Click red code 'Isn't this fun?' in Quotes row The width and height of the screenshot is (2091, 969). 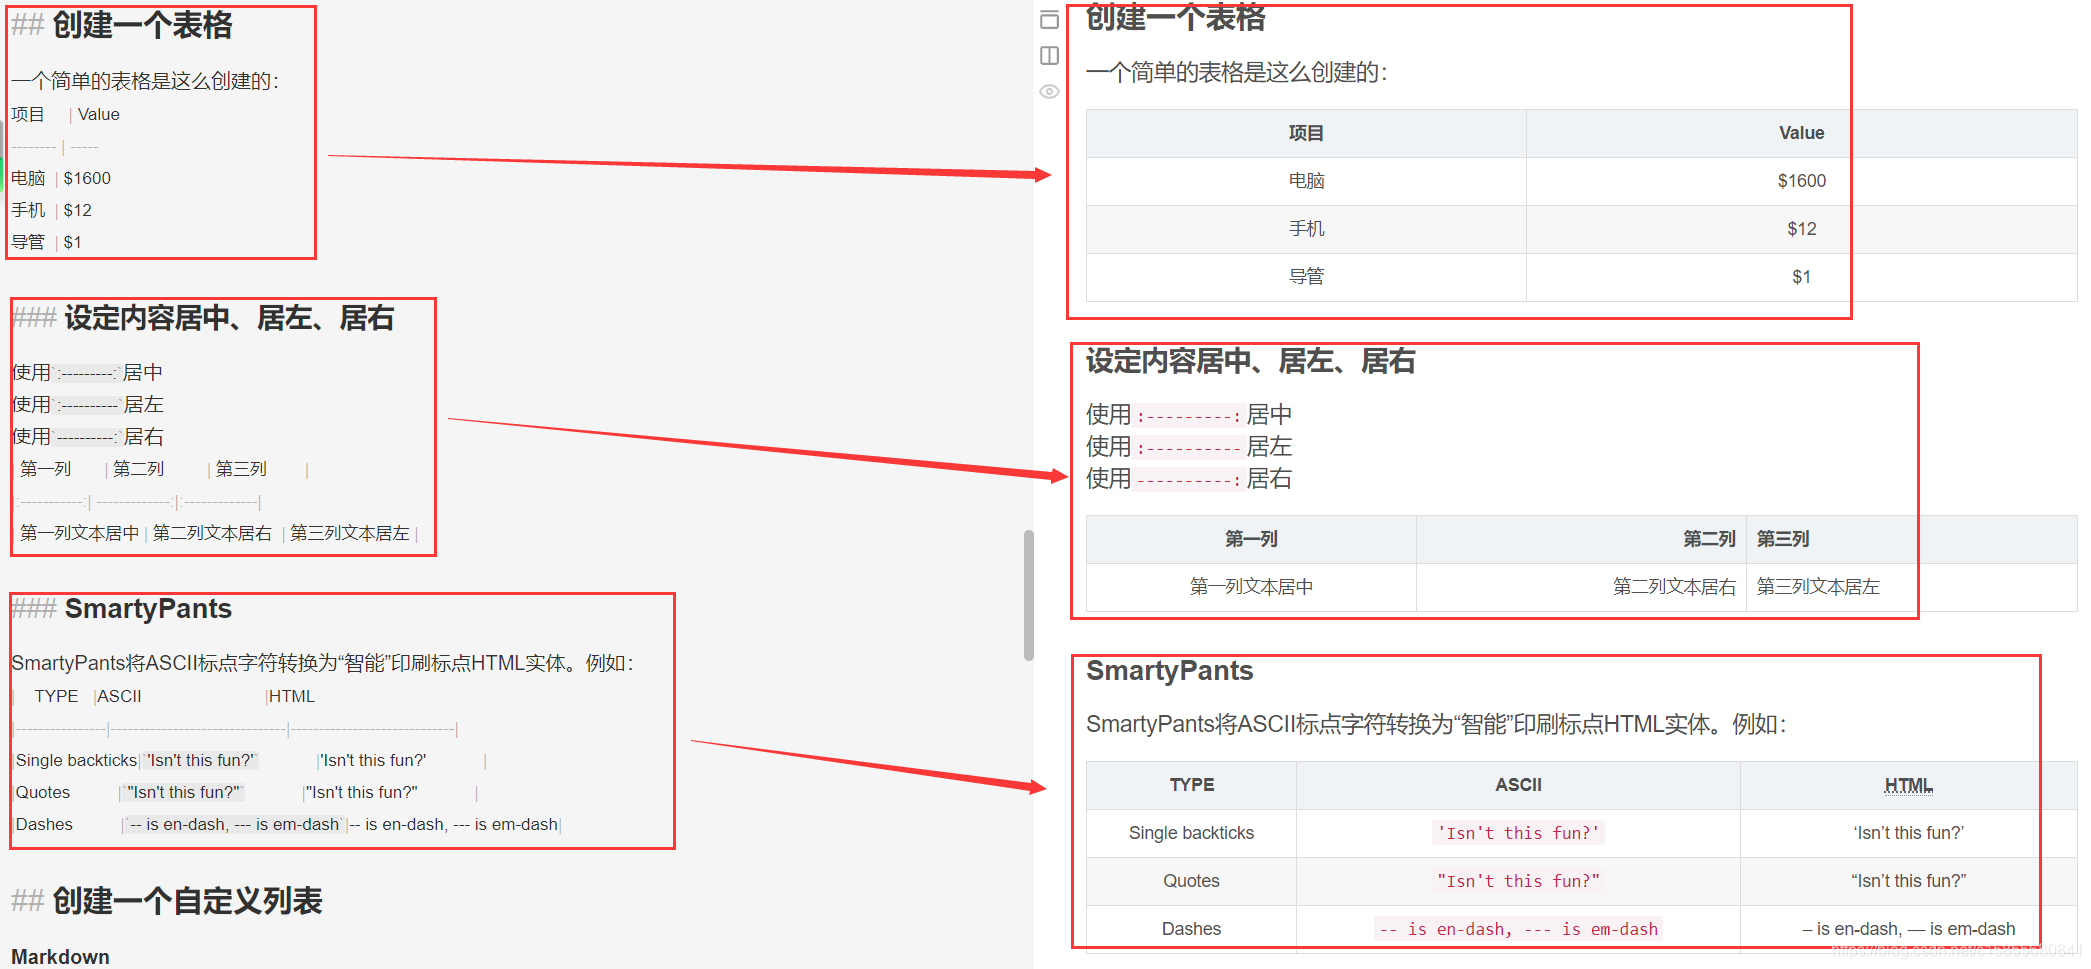coord(1518,881)
